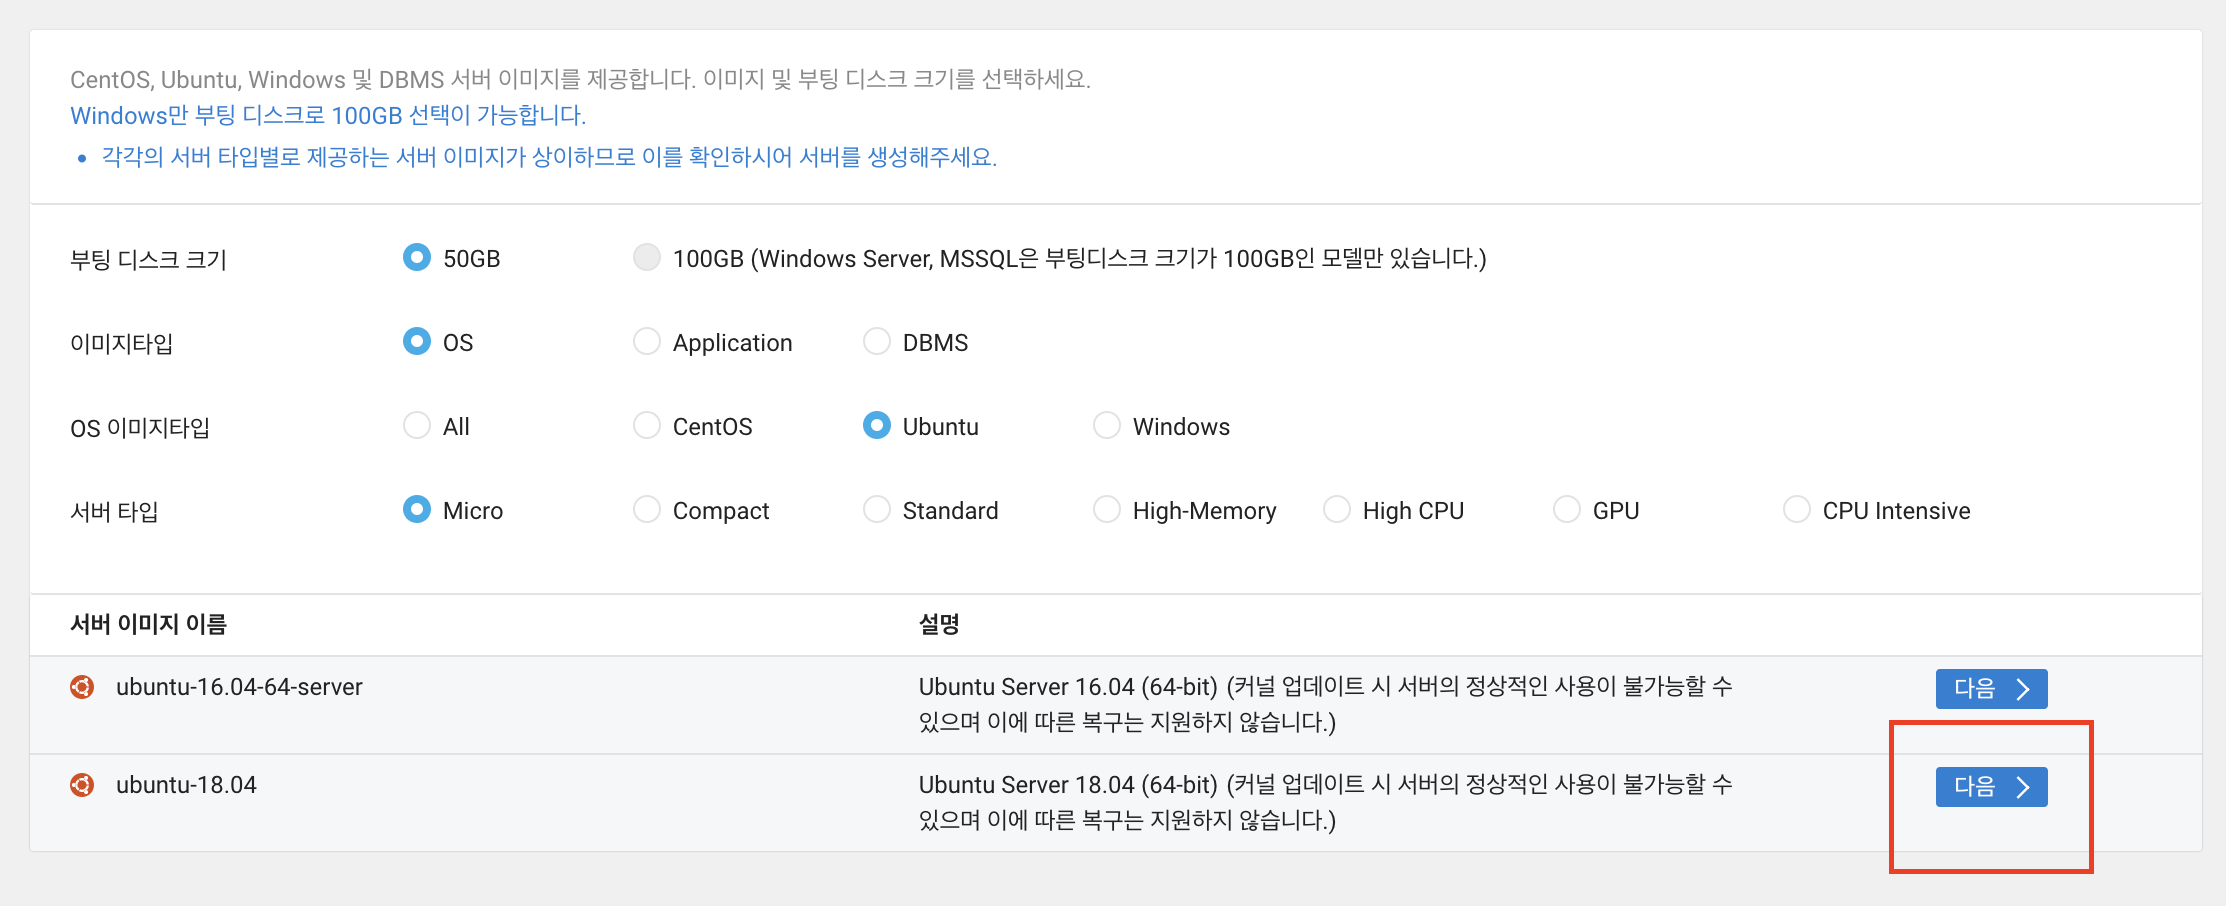
Task: Pick the Micro server type
Action: pyautogui.click(x=417, y=510)
